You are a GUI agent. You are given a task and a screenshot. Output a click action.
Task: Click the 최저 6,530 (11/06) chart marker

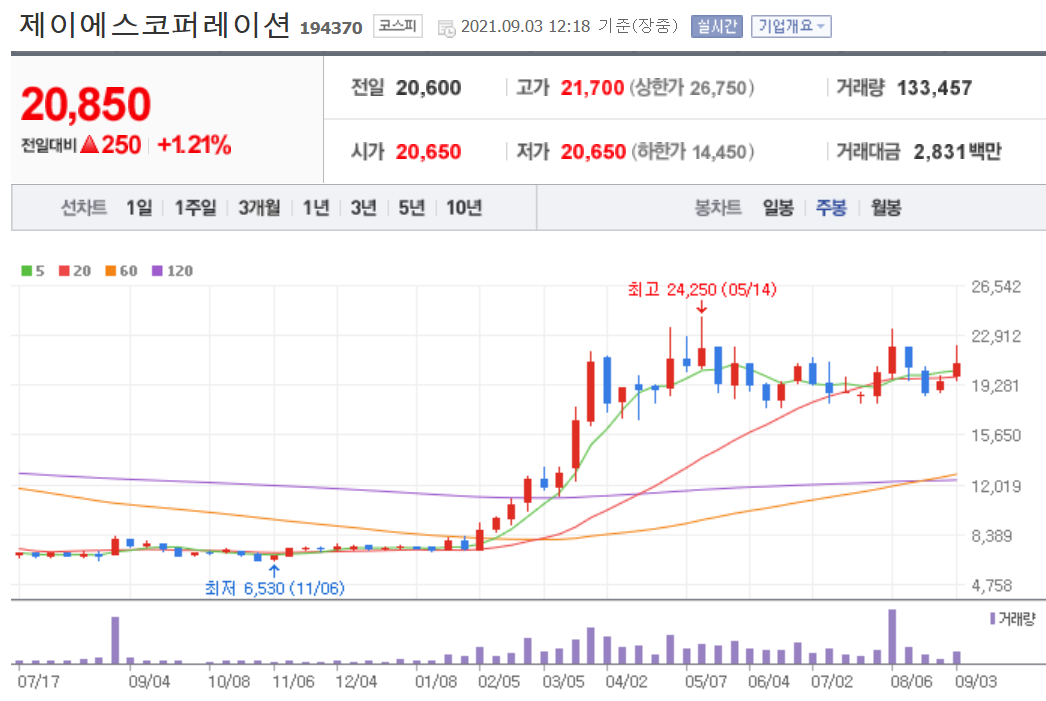pyautogui.click(x=274, y=588)
